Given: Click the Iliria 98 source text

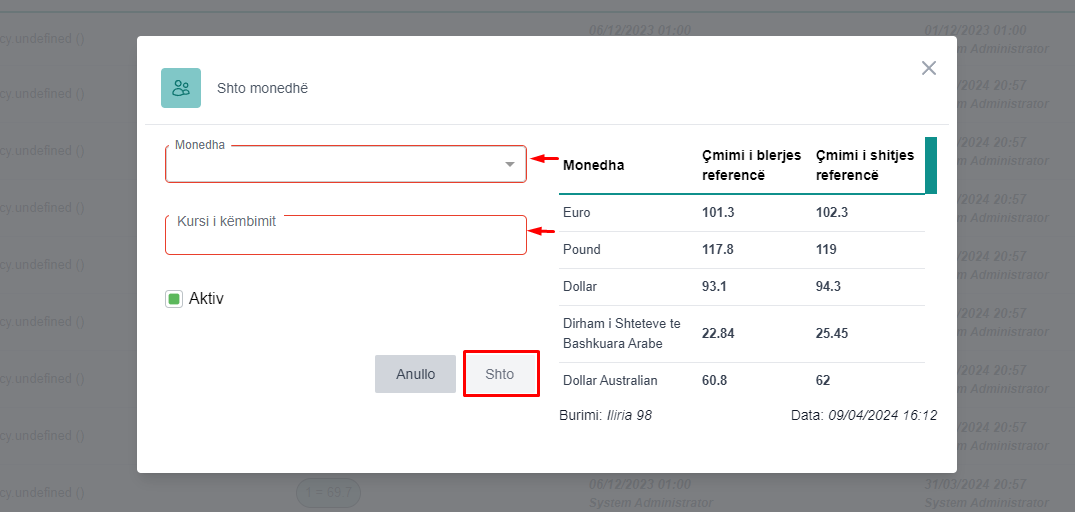Looking at the screenshot, I should (x=629, y=415).
